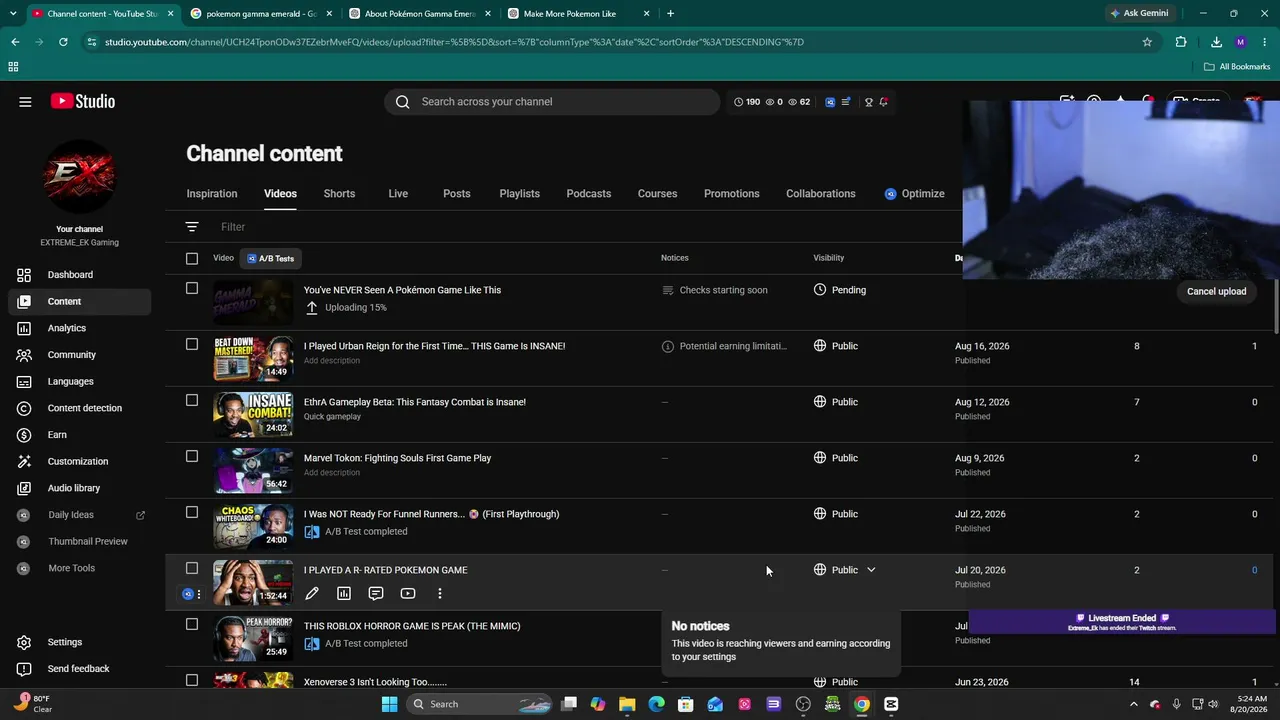Open the Urban Reign video title
This screenshot has height=720, width=1280.
[434, 346]
